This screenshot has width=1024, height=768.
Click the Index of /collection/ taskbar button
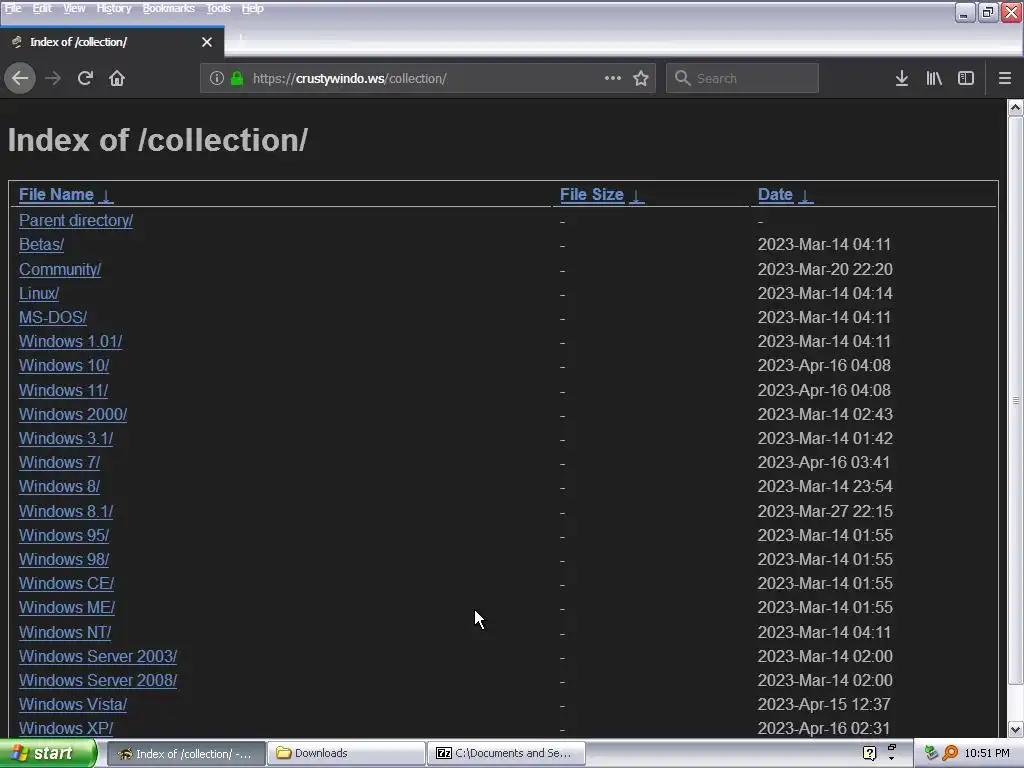(186, 754)
